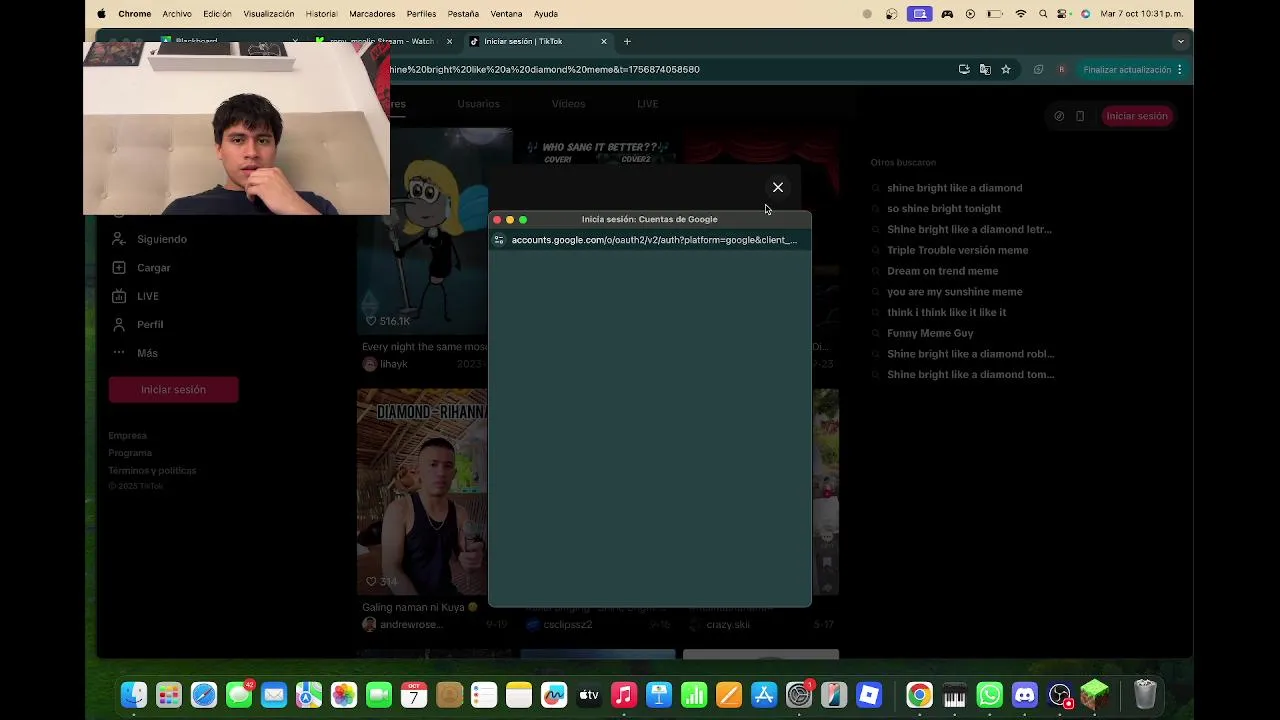Search 'shine bright like a diamond' suggestion
1280x720 pixels.
click(x=954, y=188)
